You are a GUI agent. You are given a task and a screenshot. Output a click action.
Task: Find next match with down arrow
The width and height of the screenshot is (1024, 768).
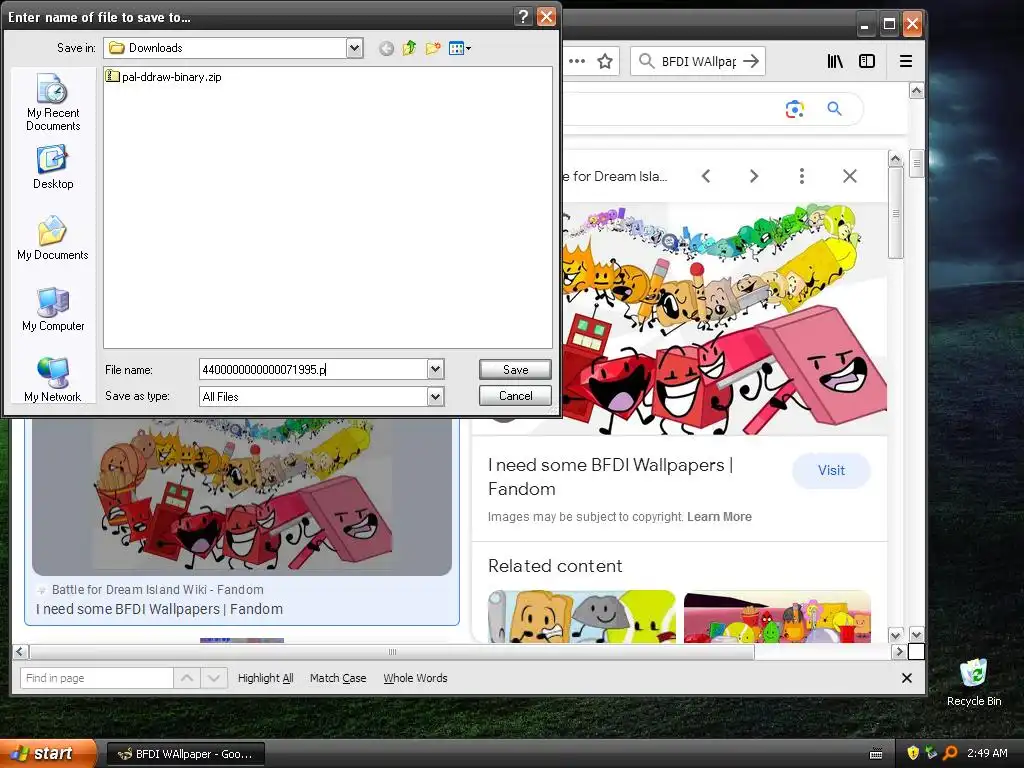point(214,678)
